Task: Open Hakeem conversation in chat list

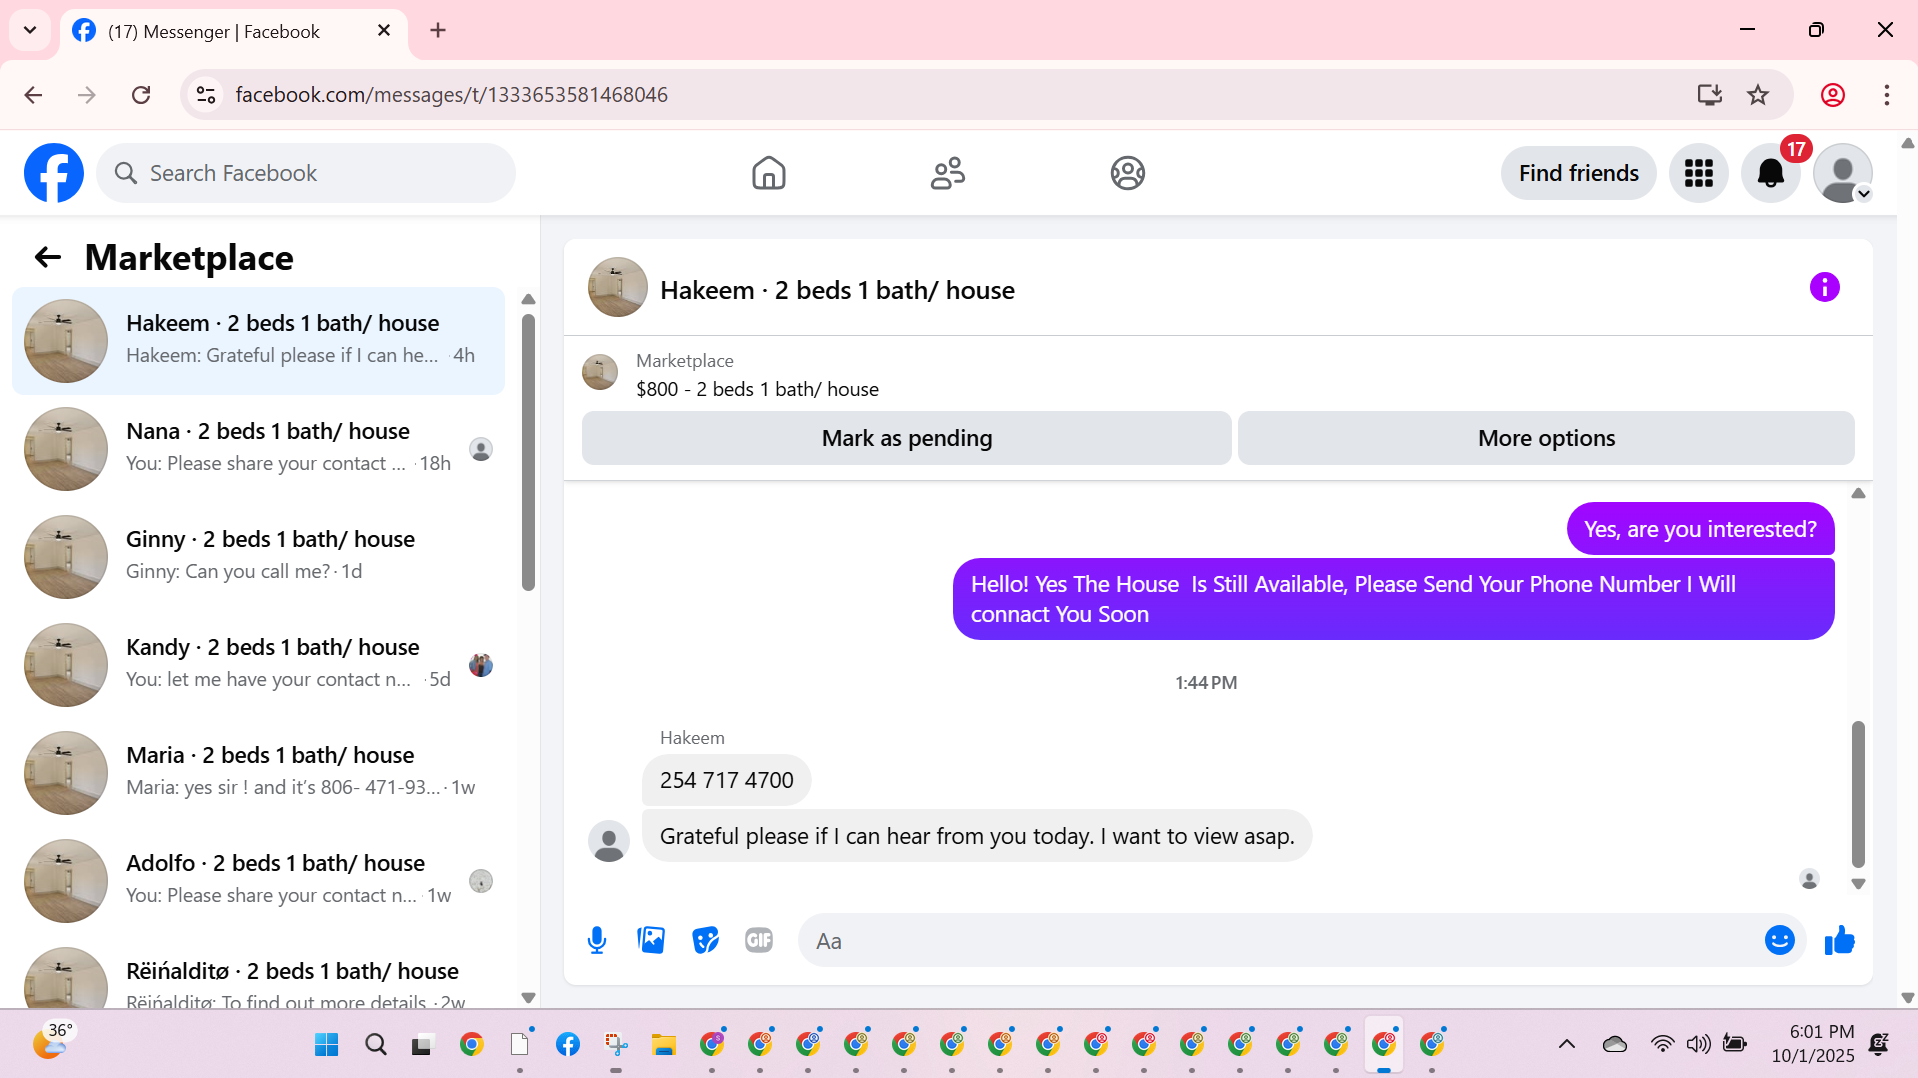Action: (x=258, y=341)
